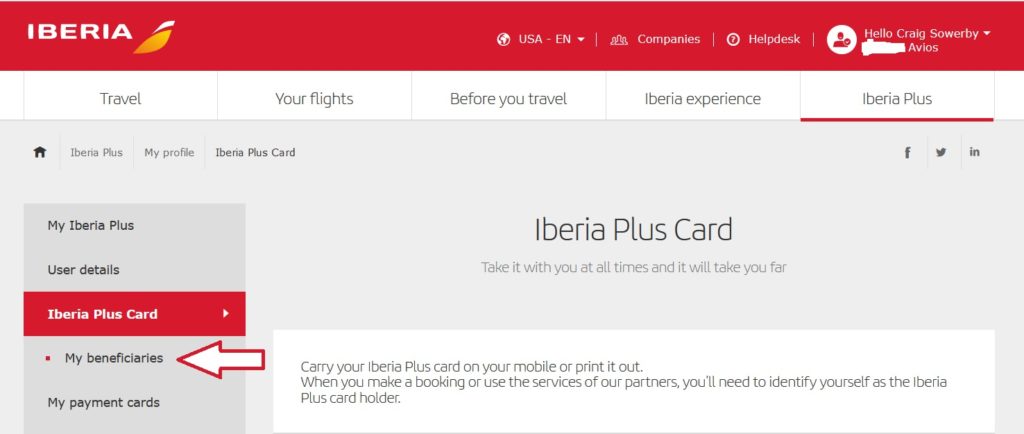The width and height of the screenshot is (1024, 434).
Task: Open User details in sidebar
Action: 83,270
